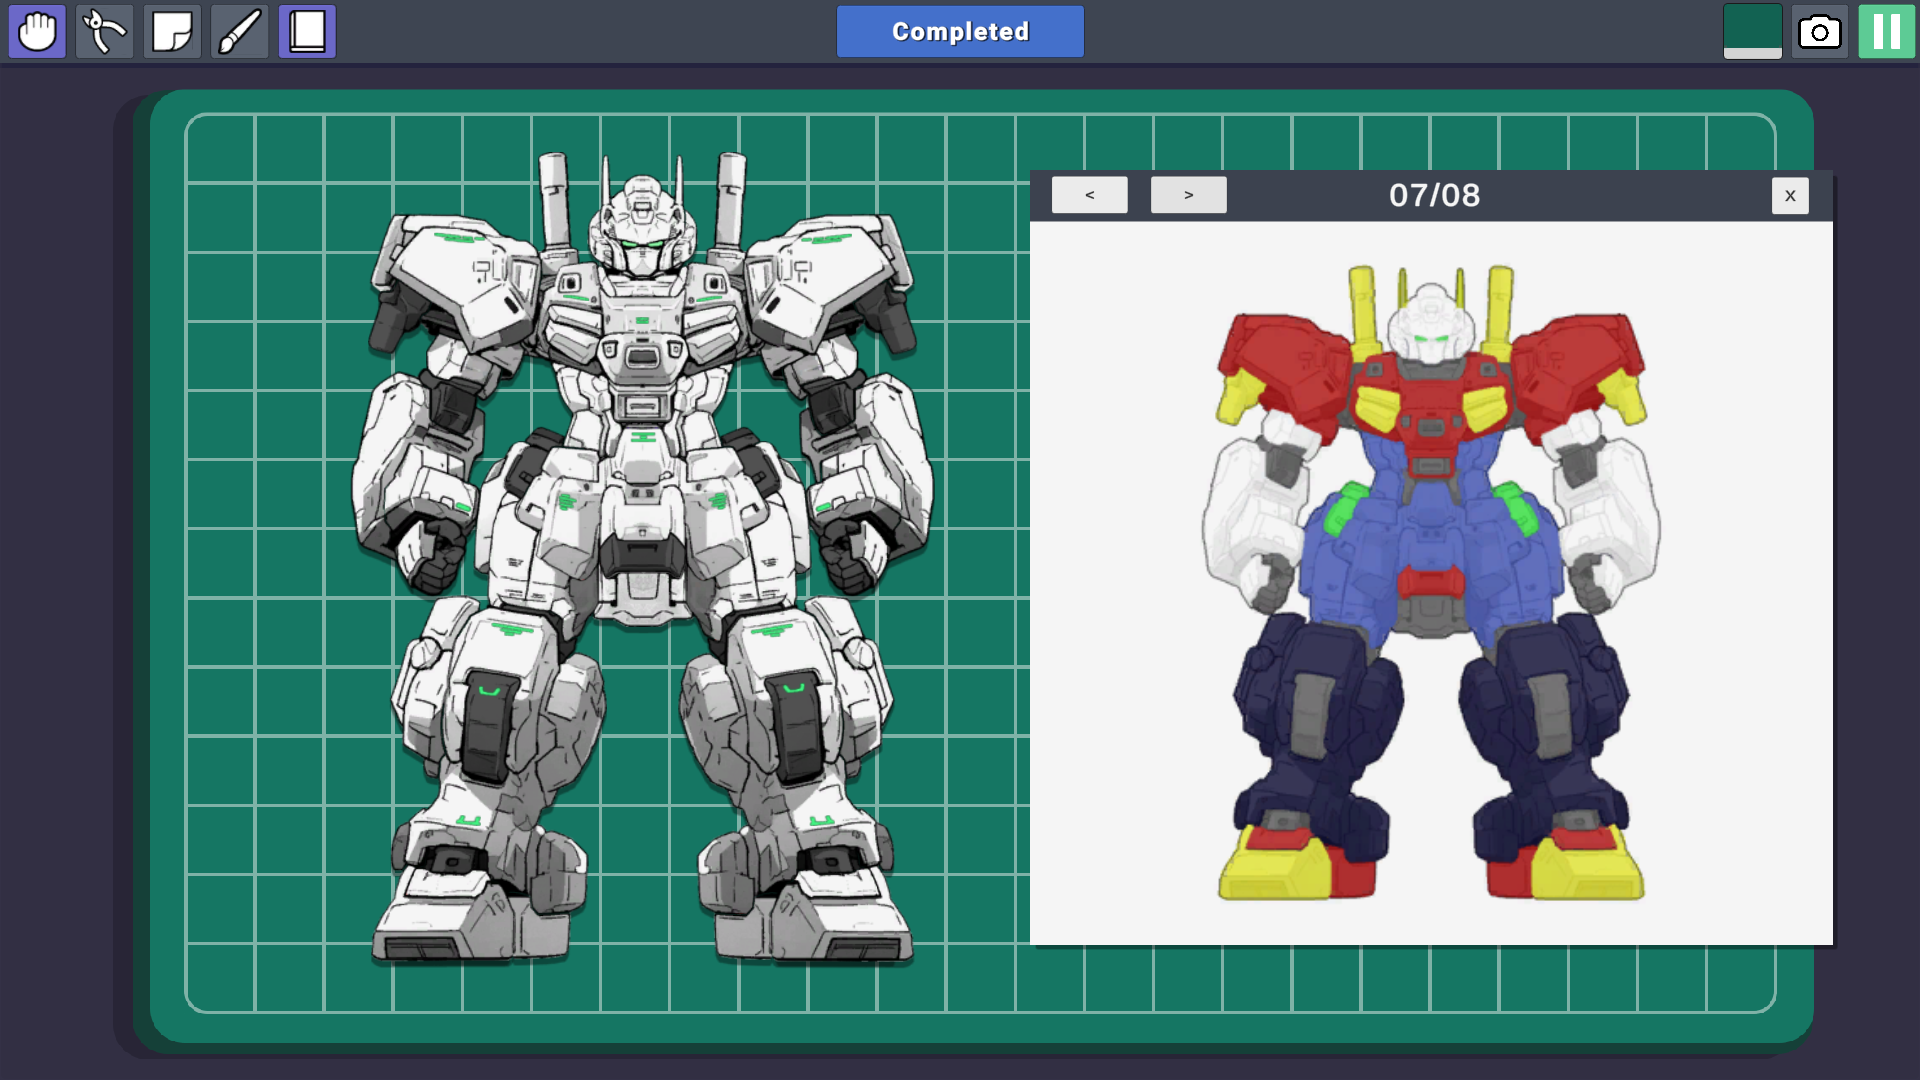Go to next manual page
Viewport: 1920px width, 1080px height.
pyautogui.click(x=1188, y=195)
